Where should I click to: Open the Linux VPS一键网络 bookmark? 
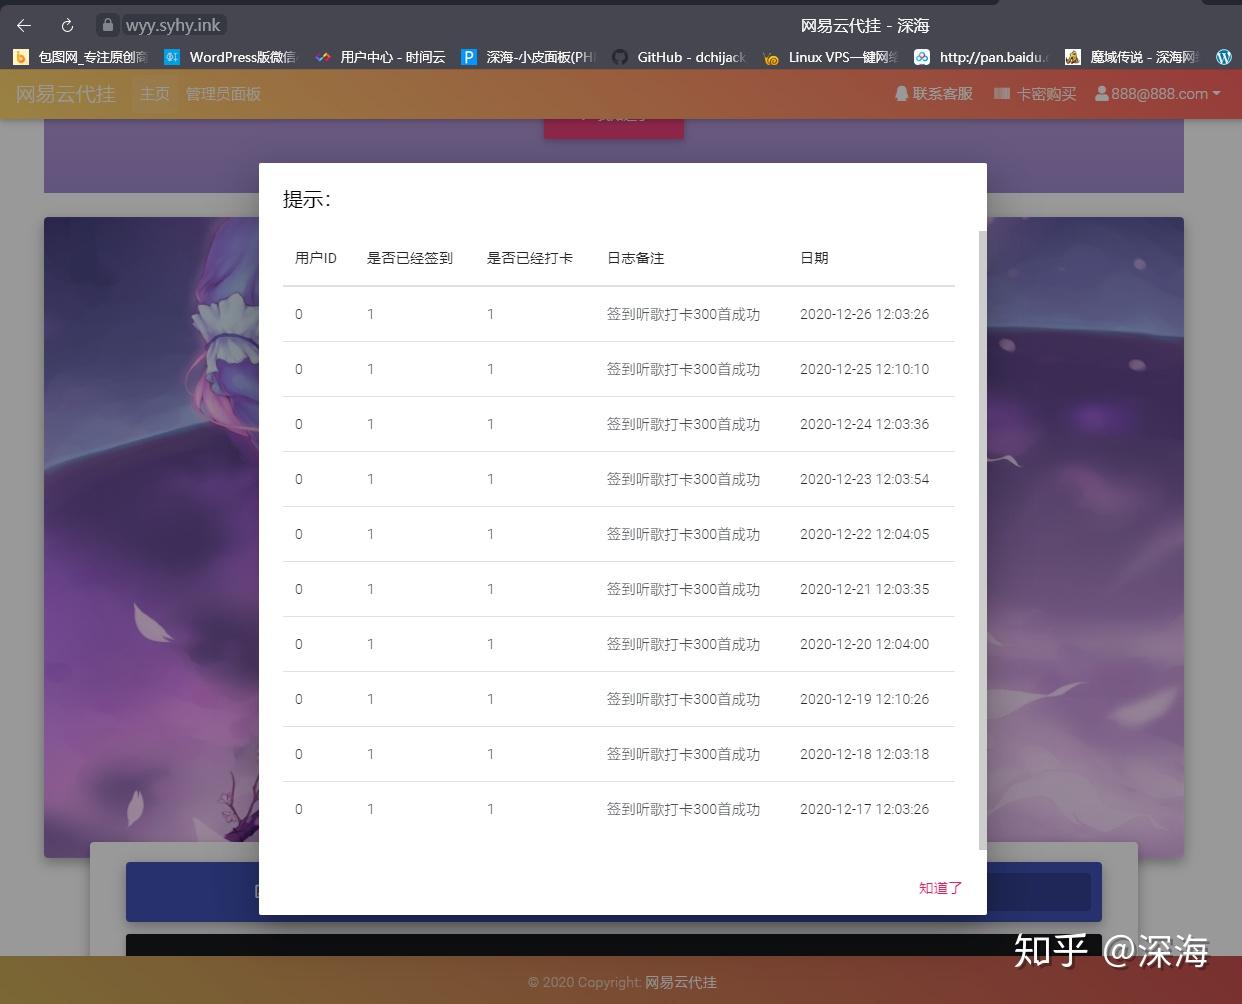click(x=830, y=57)
